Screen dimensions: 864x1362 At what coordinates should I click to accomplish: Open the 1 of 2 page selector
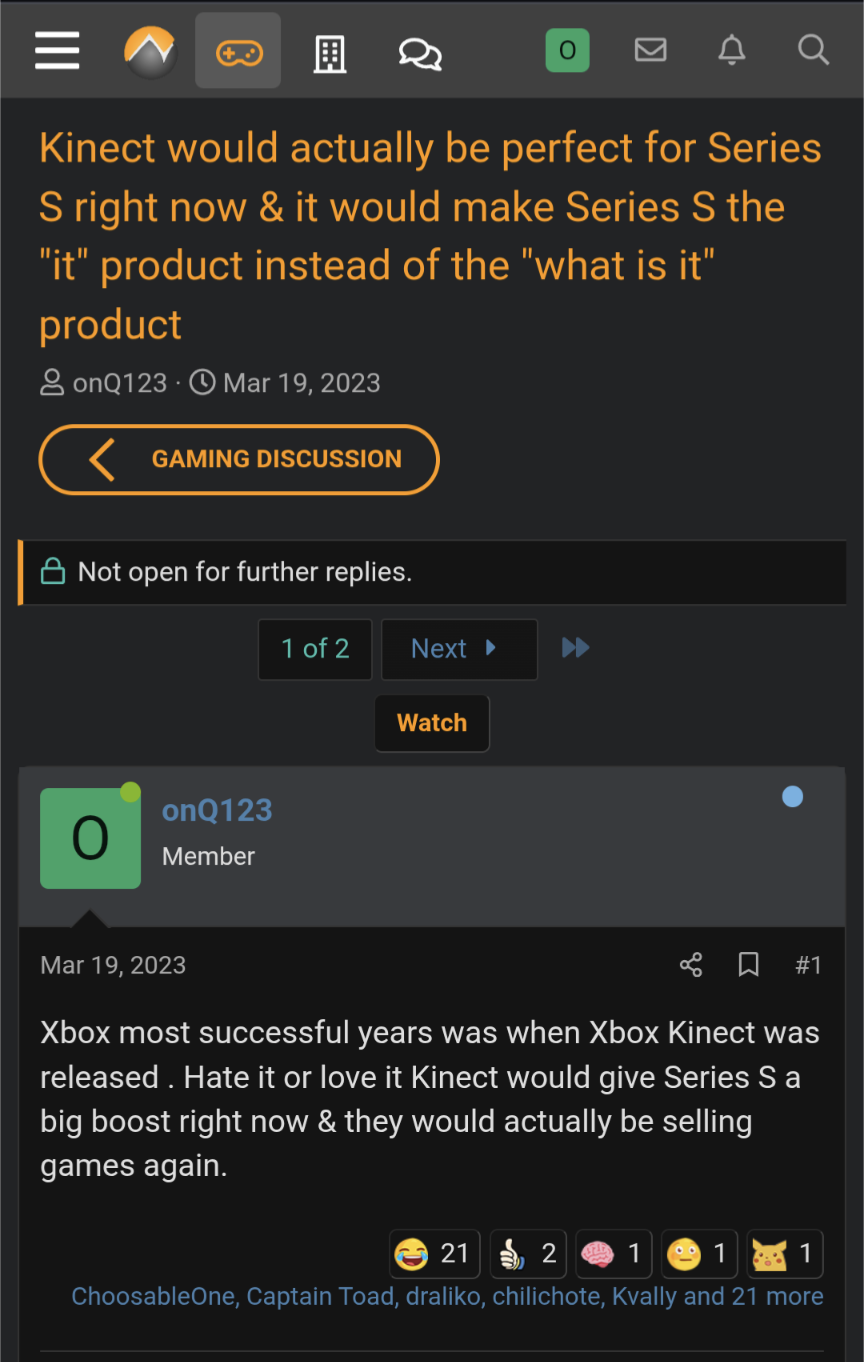315,649
